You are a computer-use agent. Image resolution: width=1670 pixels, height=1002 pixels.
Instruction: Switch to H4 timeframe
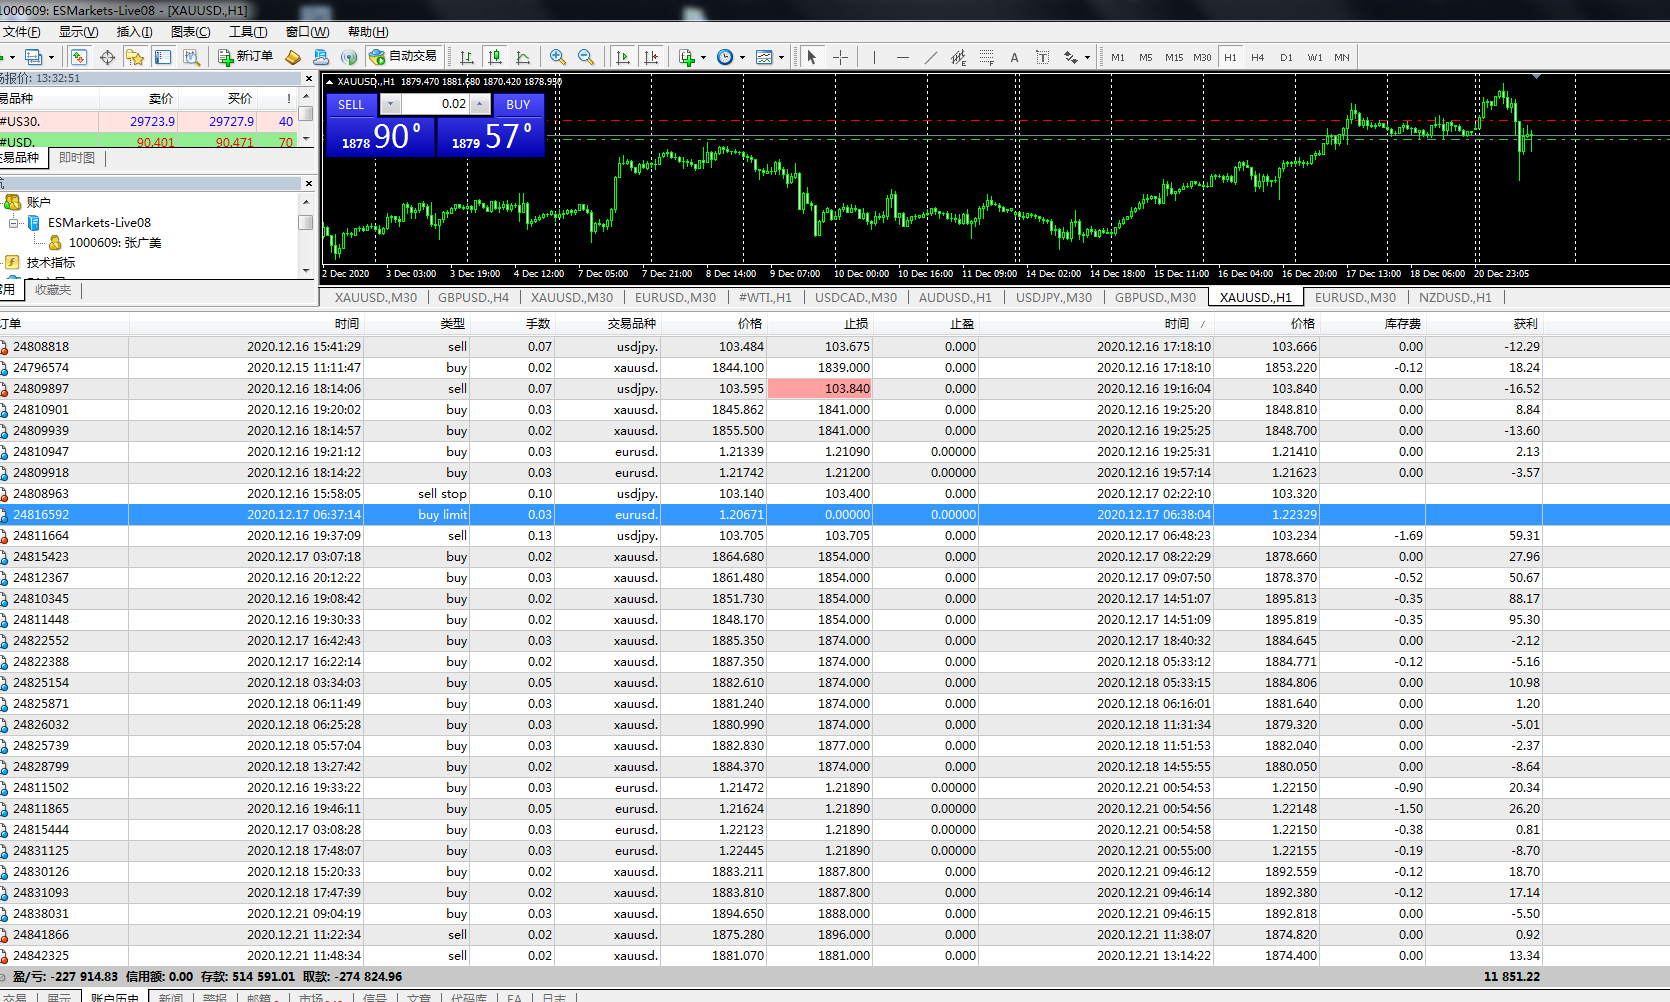pyautogui.click(x=1258, y=57)
